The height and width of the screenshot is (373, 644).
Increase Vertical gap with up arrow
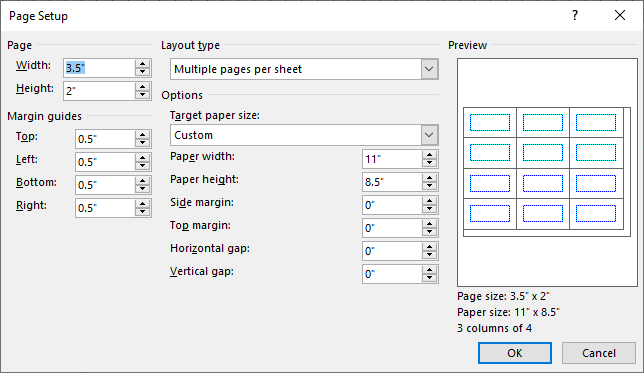coord(429,270)
